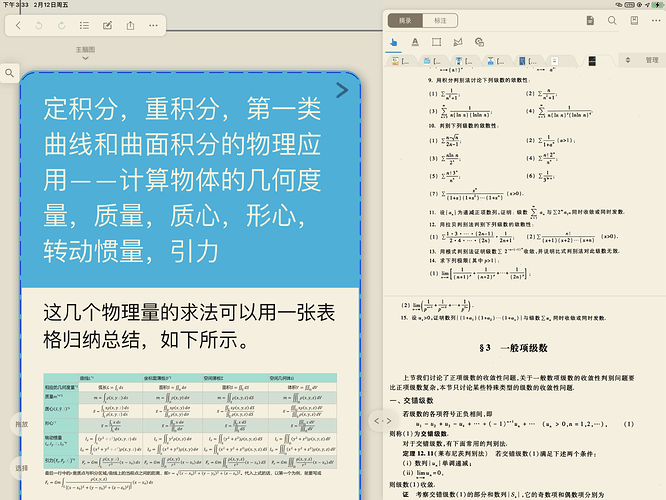The image size is (666, 500).
Task: Switch to the dark blue cover document tab
Action: [528, 61]
